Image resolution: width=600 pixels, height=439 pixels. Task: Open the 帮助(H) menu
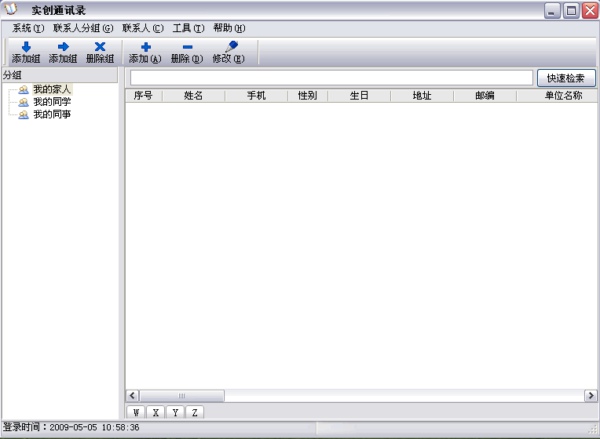229,28
